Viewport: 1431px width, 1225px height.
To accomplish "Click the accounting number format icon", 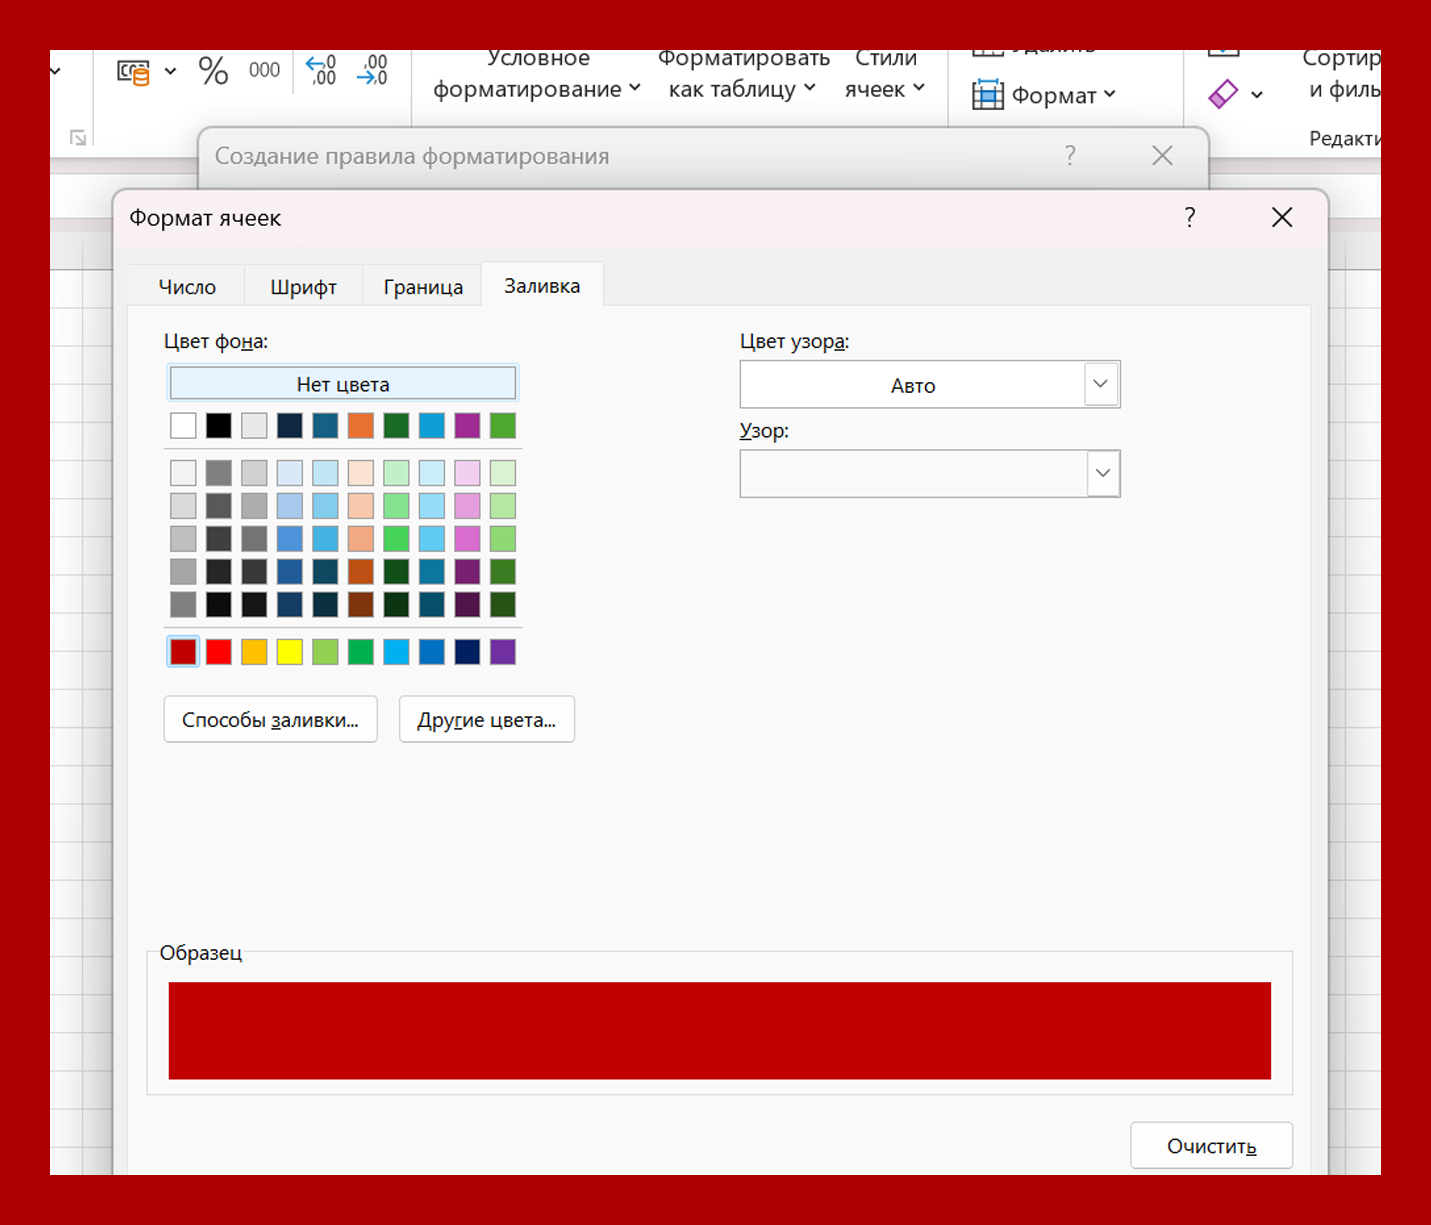I will pyautogui.click(x=134, y=72).
